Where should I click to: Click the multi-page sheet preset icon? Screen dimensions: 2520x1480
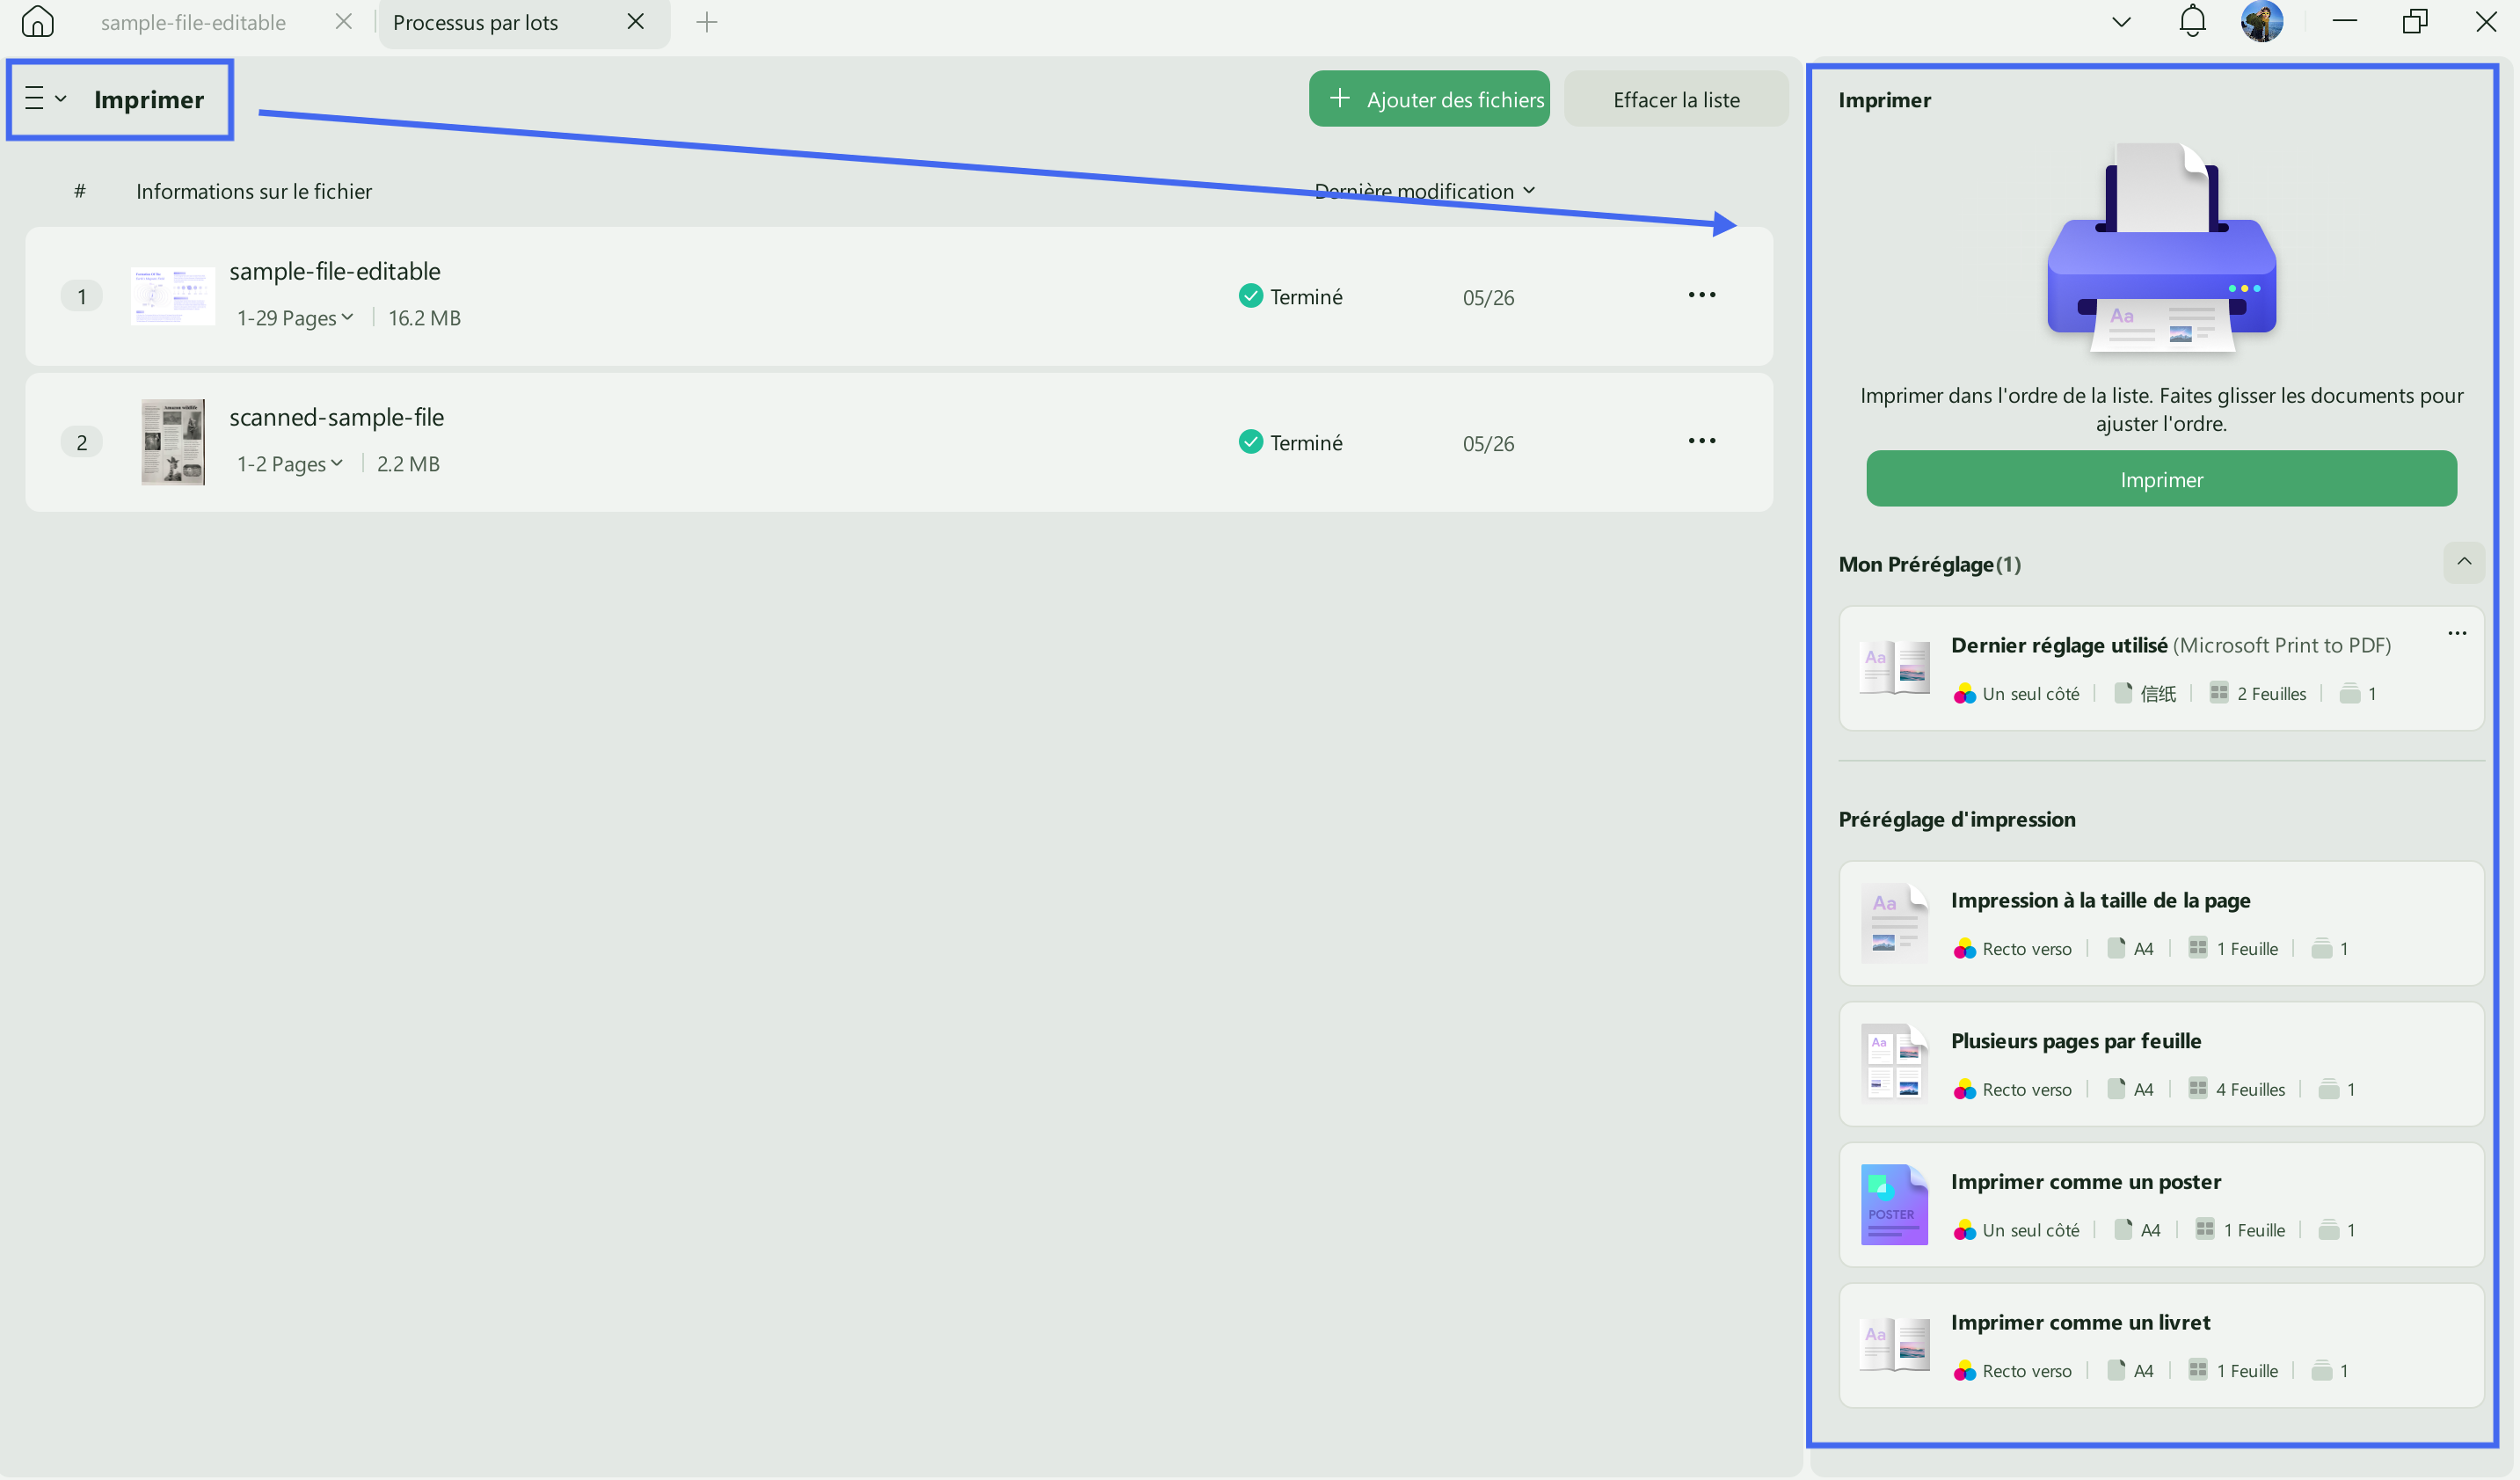click(x=1894, y=1063)
